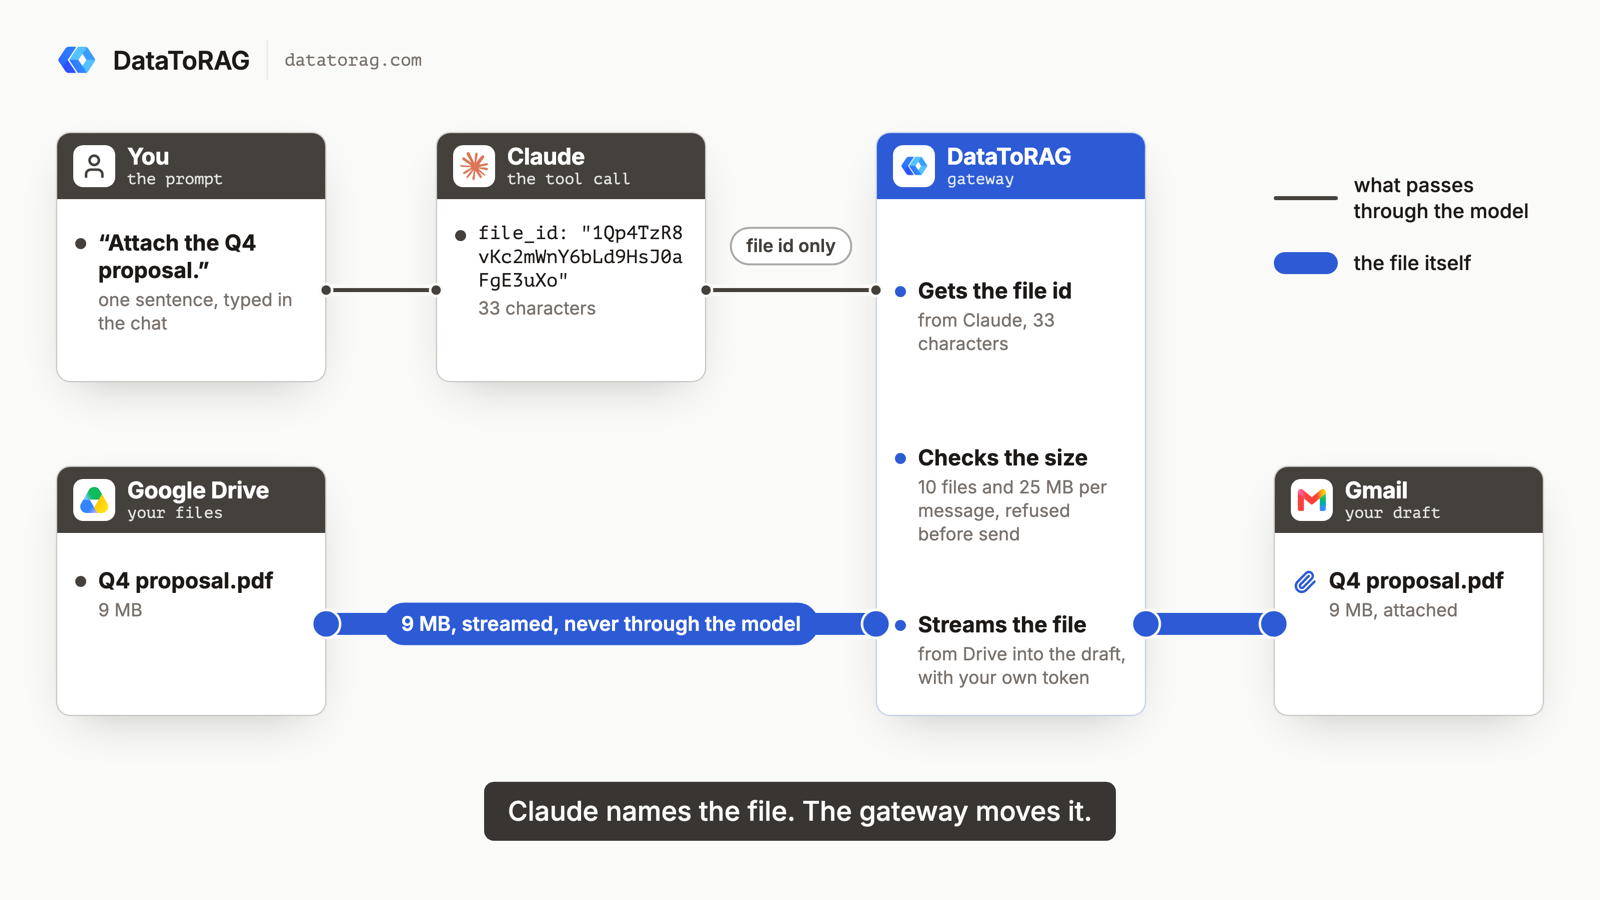Click the DataToRAG gateway card icon
Image resolution: width=1600 pixels, height=900 pixels.
pyautogui.click(x=914, y=166)
